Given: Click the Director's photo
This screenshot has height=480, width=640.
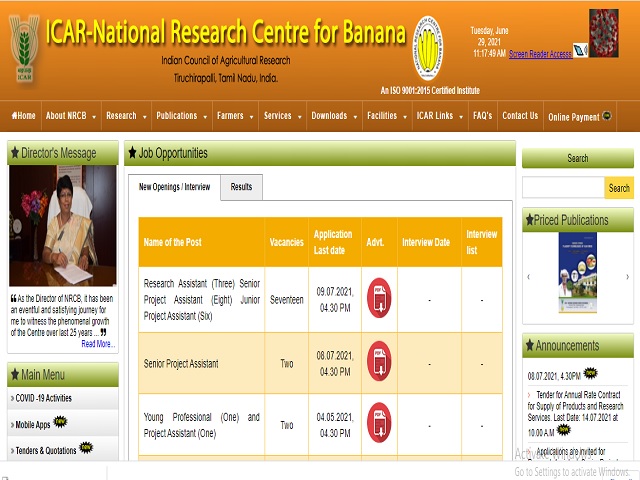Looking at the screenshot, I should [63, 226].
